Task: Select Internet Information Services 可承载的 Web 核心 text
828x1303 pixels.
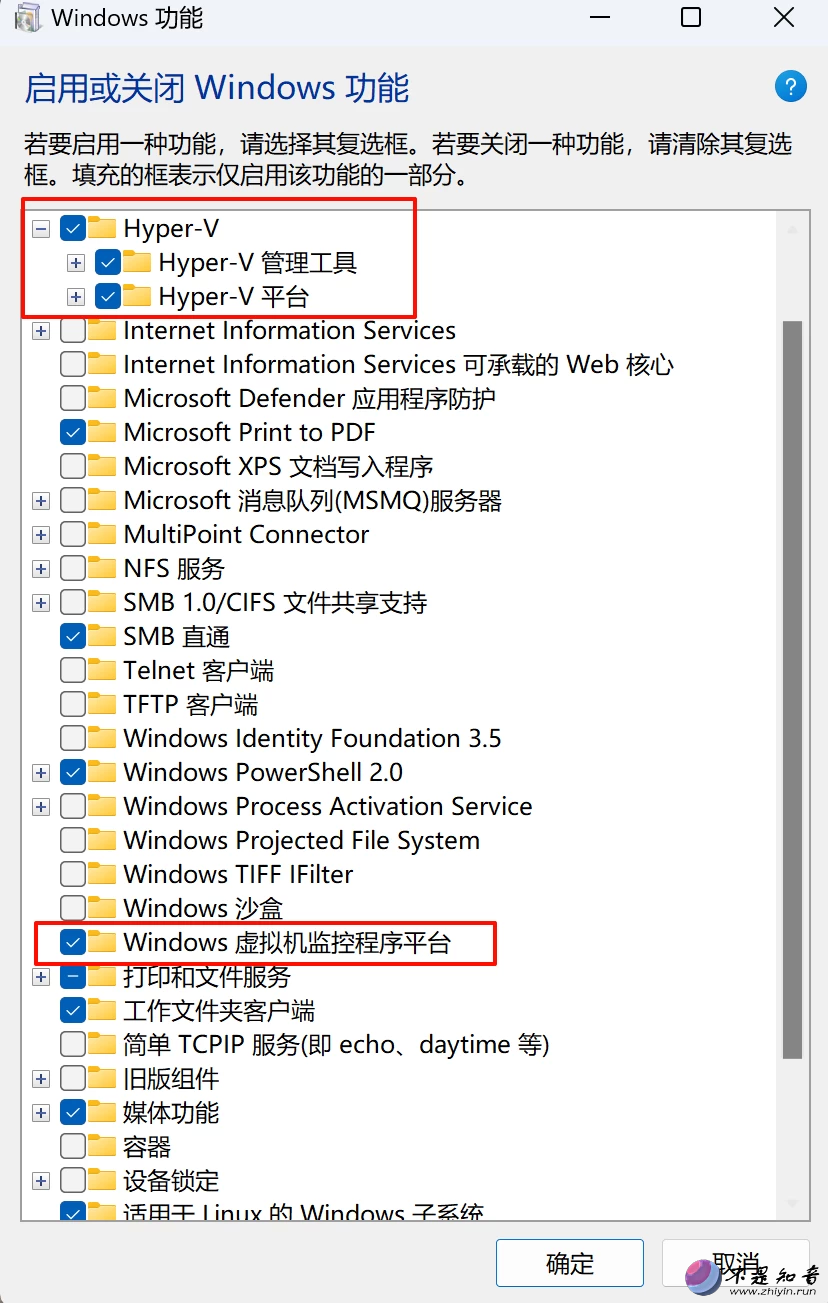Action: pos(398,364)
